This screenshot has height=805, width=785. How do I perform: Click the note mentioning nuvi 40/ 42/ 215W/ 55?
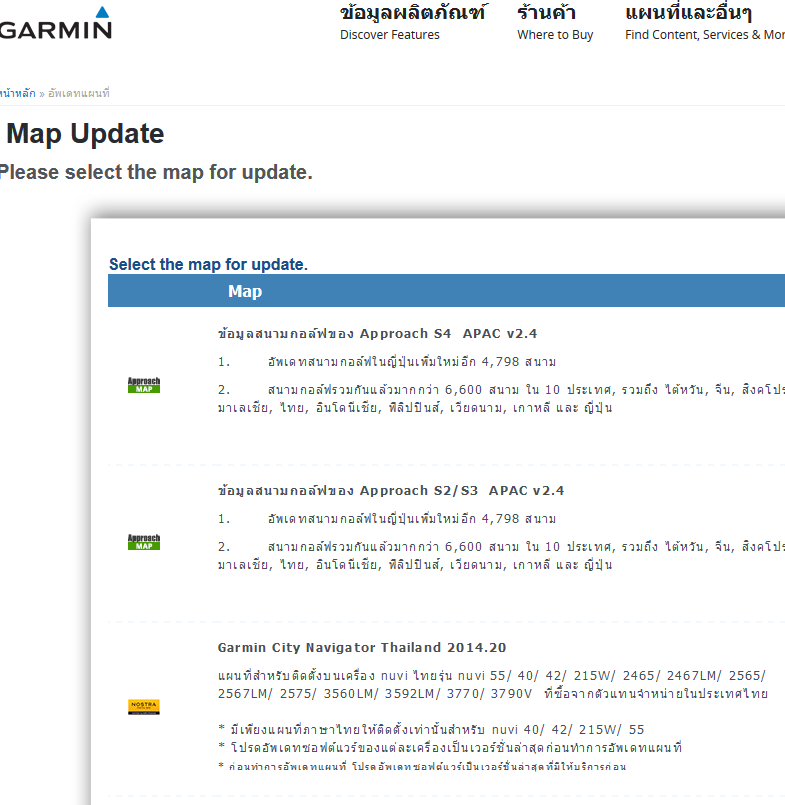[431, 730]
